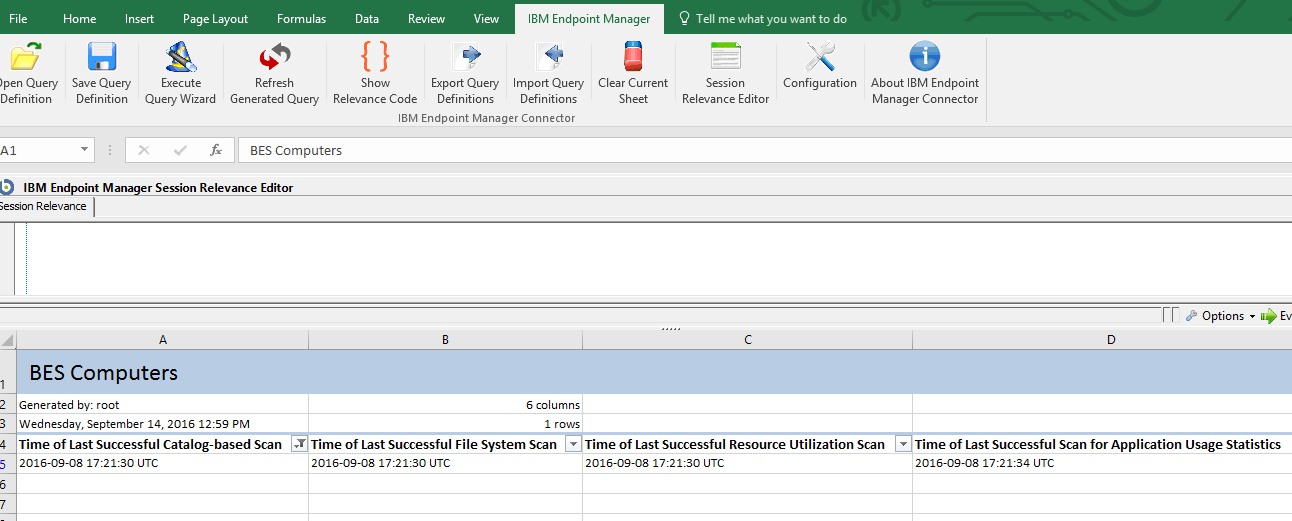
Task: Open the Formulas ribbon tab
Action: tap(301, 19)
